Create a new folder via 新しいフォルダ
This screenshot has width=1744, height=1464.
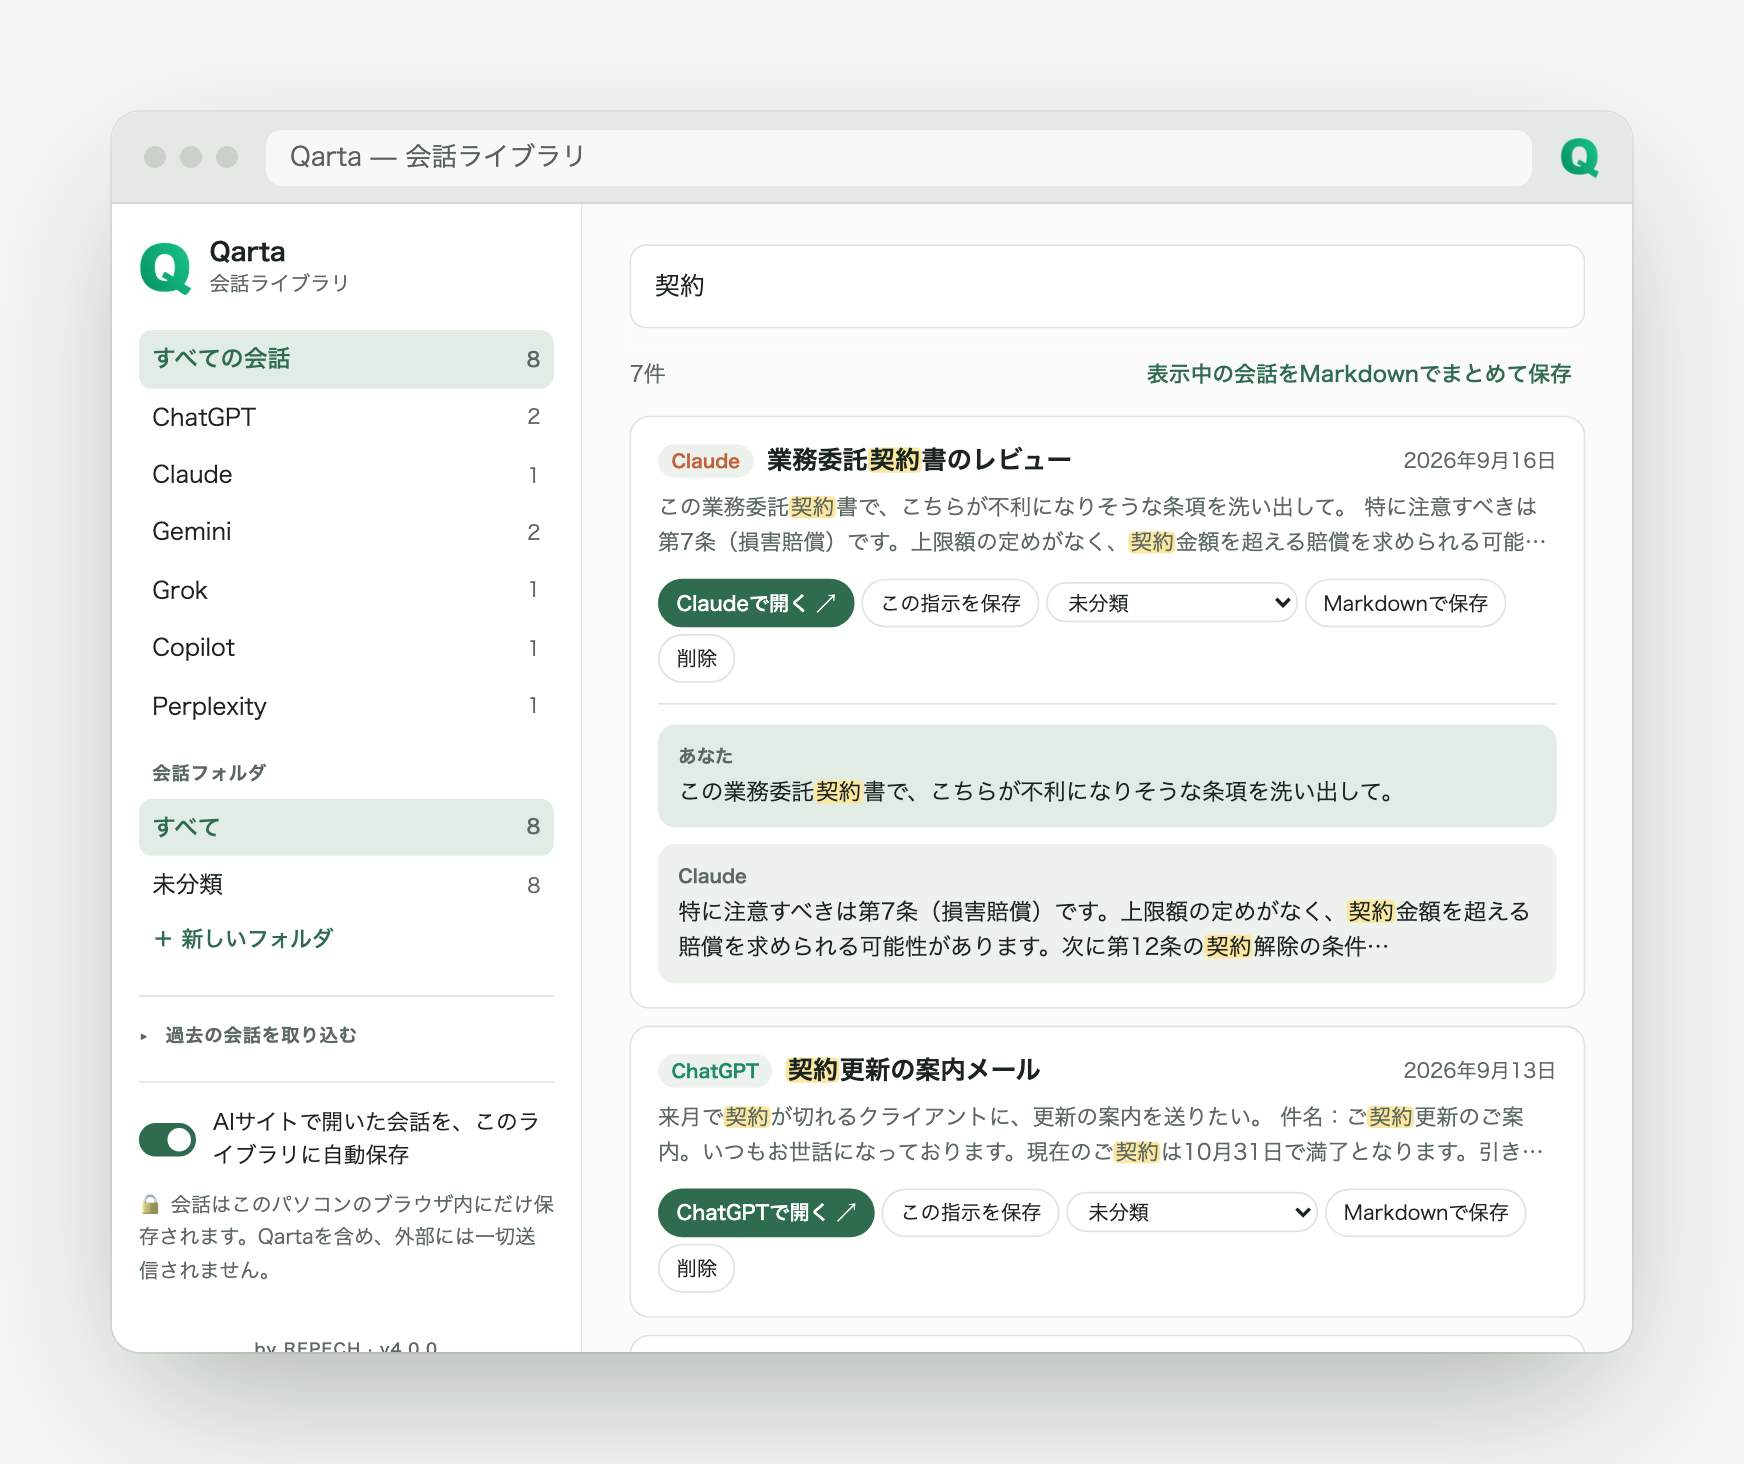243,938
